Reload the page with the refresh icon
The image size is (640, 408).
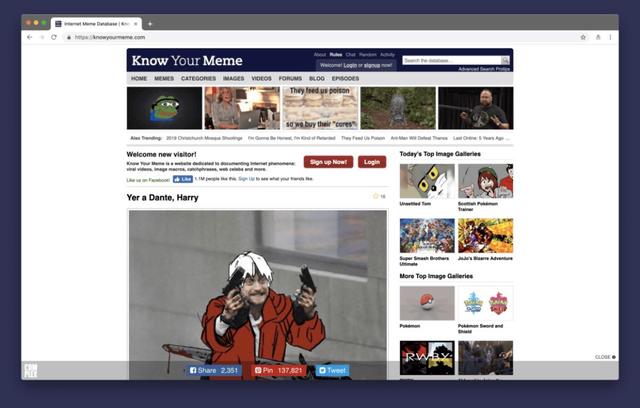point(53,37)
